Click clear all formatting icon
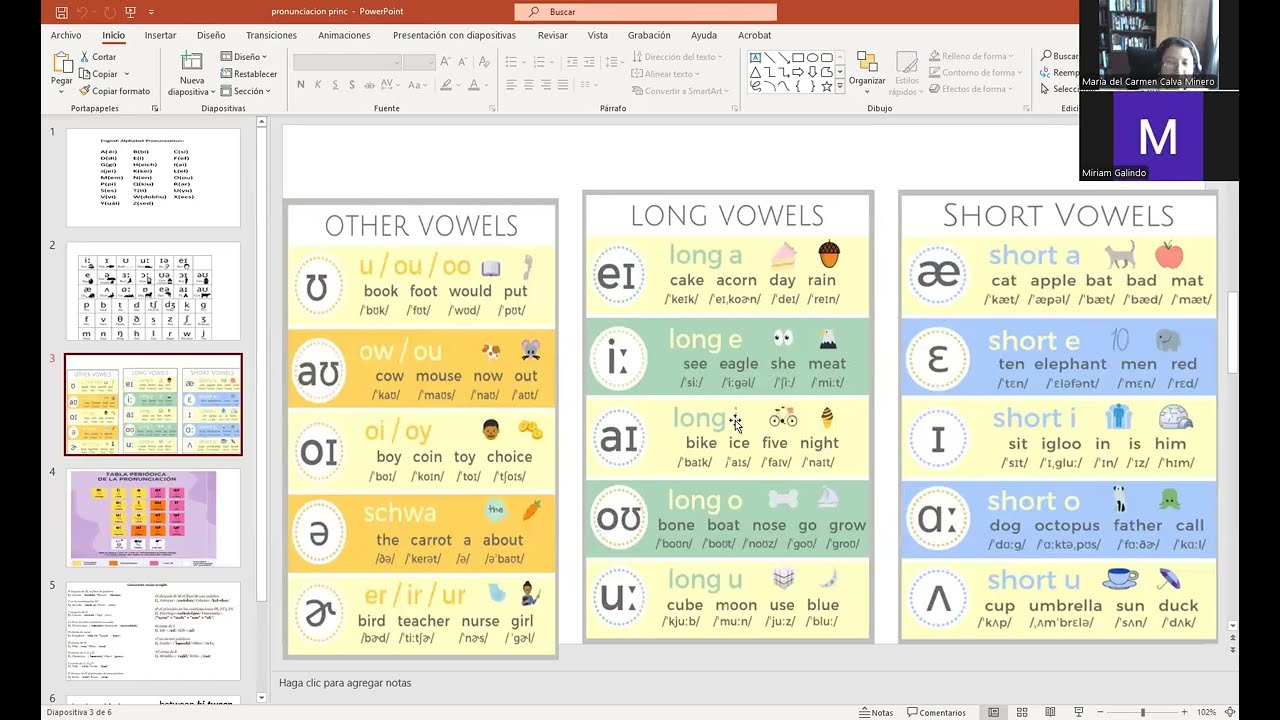 (485, 62)
